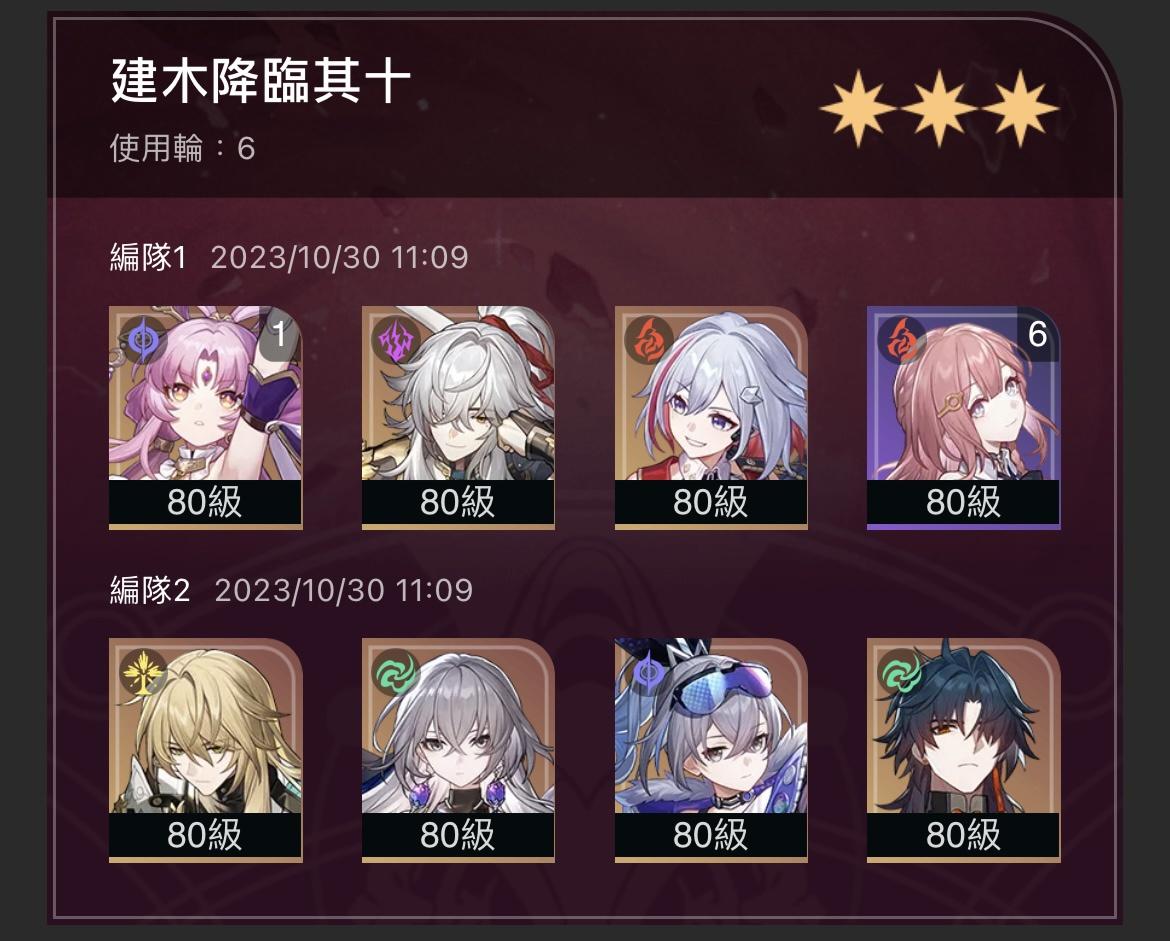Select the pink-haired character portrait in 編隊1

tap(205, 417)
